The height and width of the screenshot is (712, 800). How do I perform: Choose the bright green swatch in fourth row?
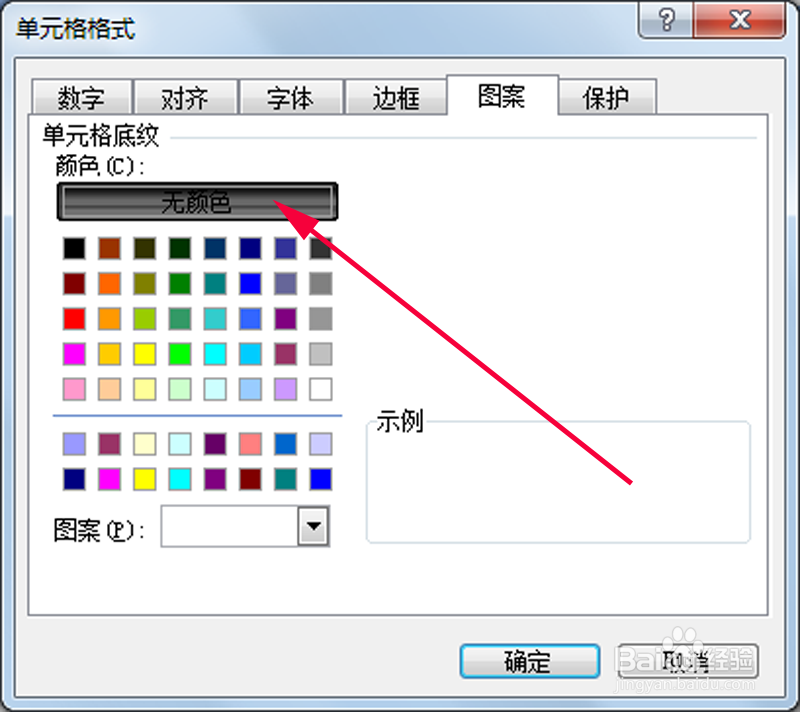pyautogui.click(x=180, y=354)
